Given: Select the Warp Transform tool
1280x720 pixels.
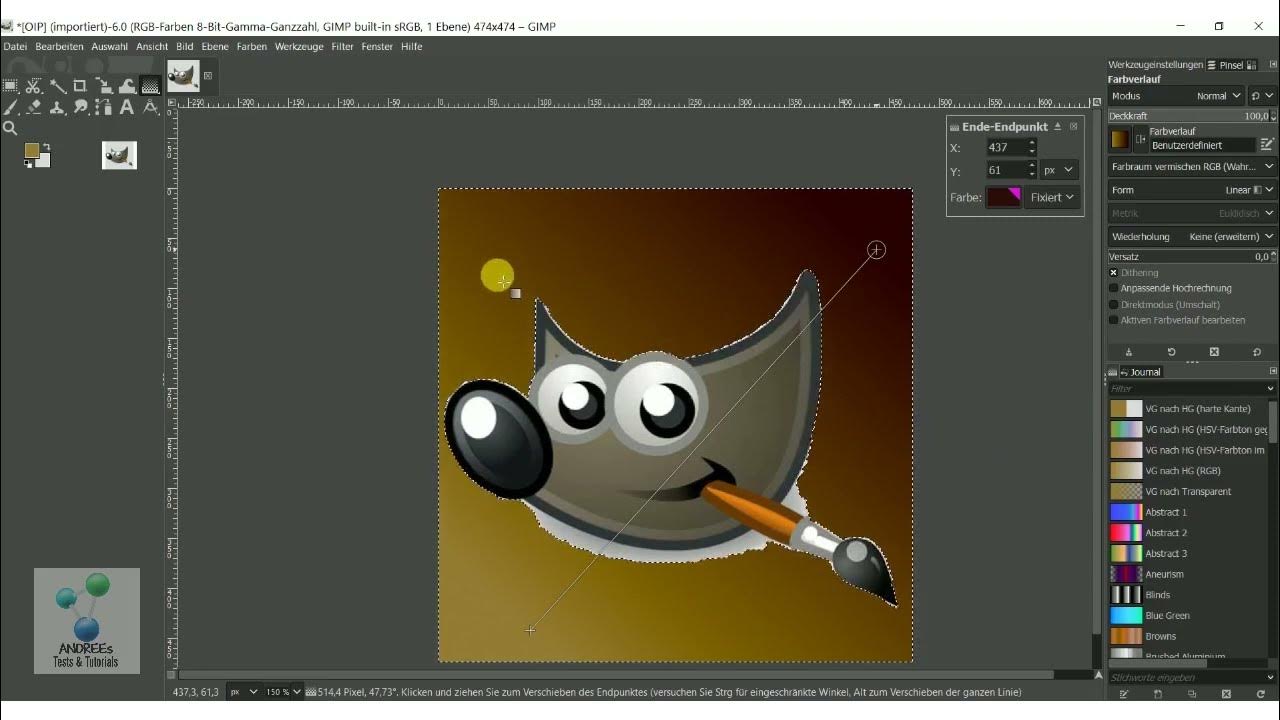Looking at the screenshot, I should tap(127, 86).
